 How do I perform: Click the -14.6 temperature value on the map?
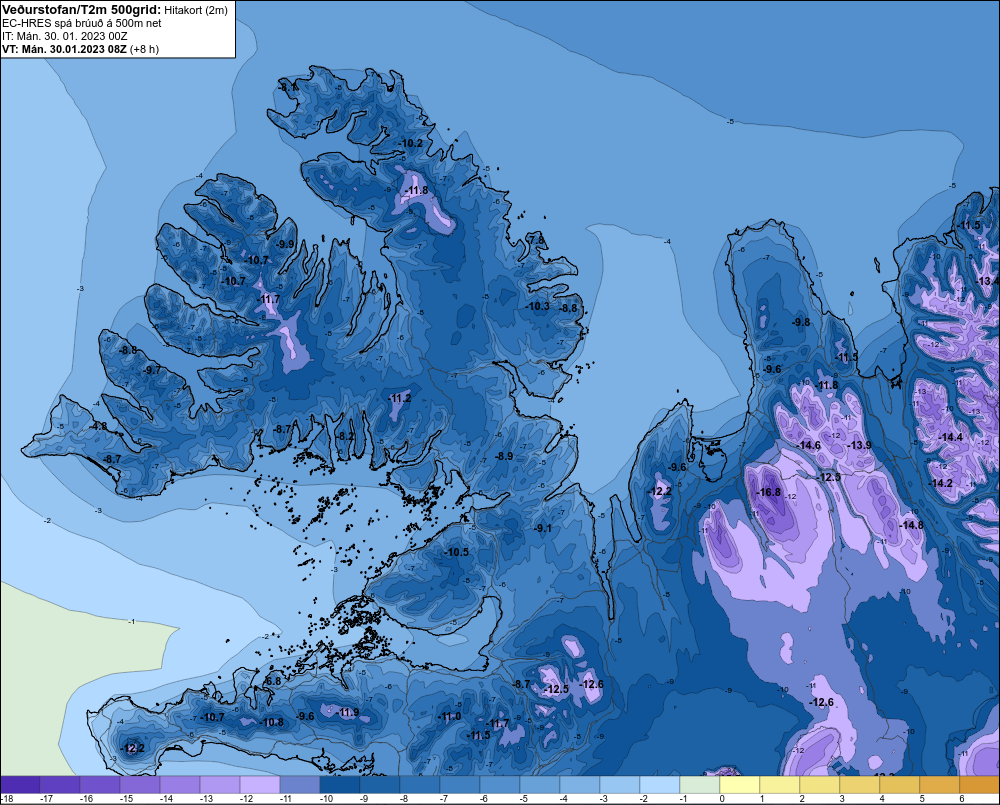click(x=809, y=445)
